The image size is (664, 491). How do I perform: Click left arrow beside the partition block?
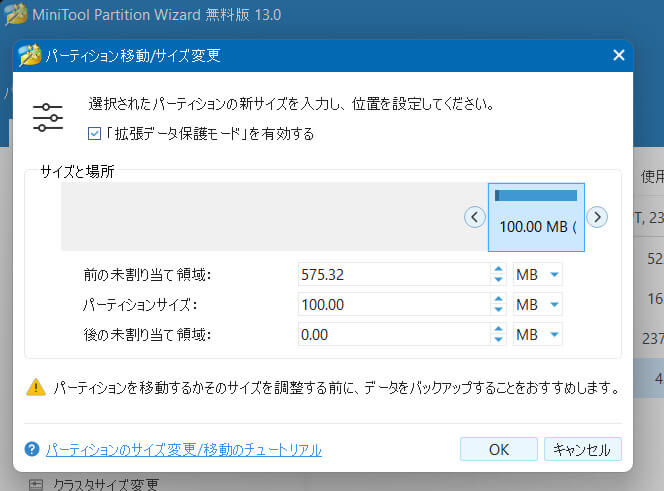475,217
